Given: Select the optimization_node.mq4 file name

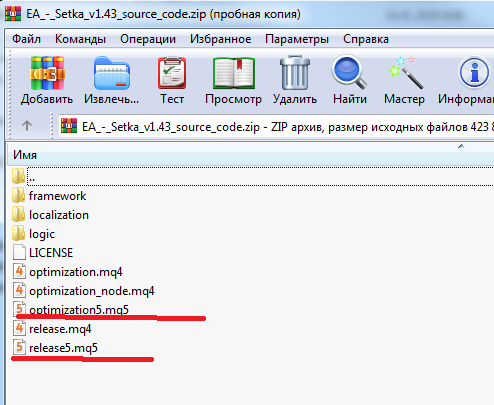Looking at the screenshot, I should pyautogui.click(x=92, y=291).
